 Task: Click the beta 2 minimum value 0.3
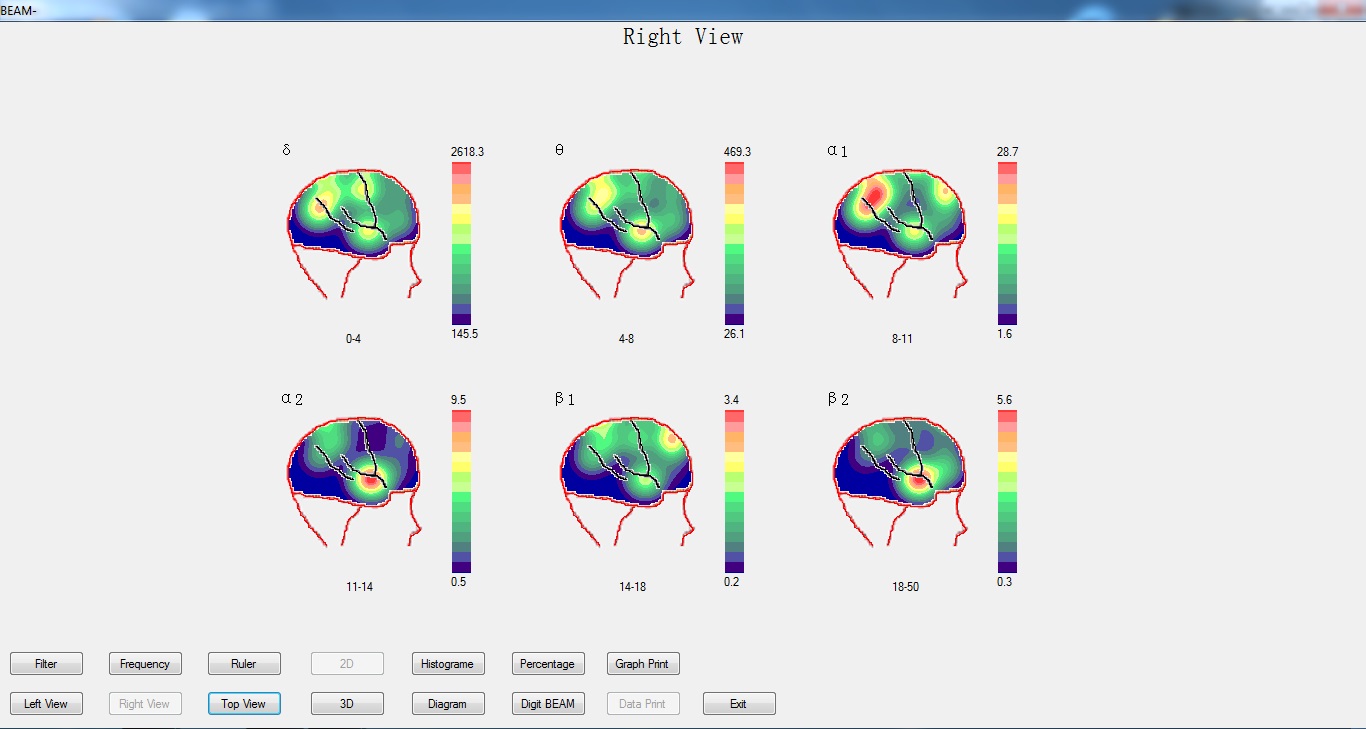tap(1005, 582)
